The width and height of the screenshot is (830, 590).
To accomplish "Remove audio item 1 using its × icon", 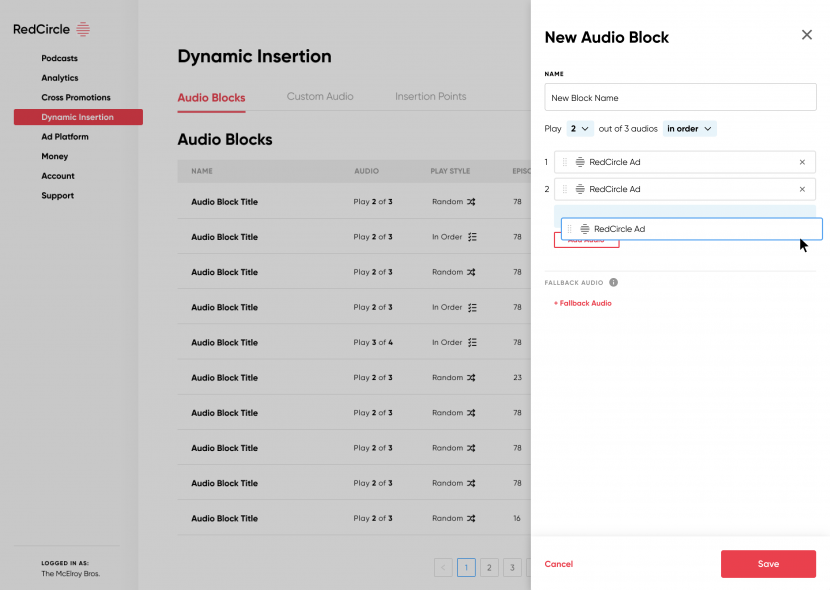I will point(801,161).
